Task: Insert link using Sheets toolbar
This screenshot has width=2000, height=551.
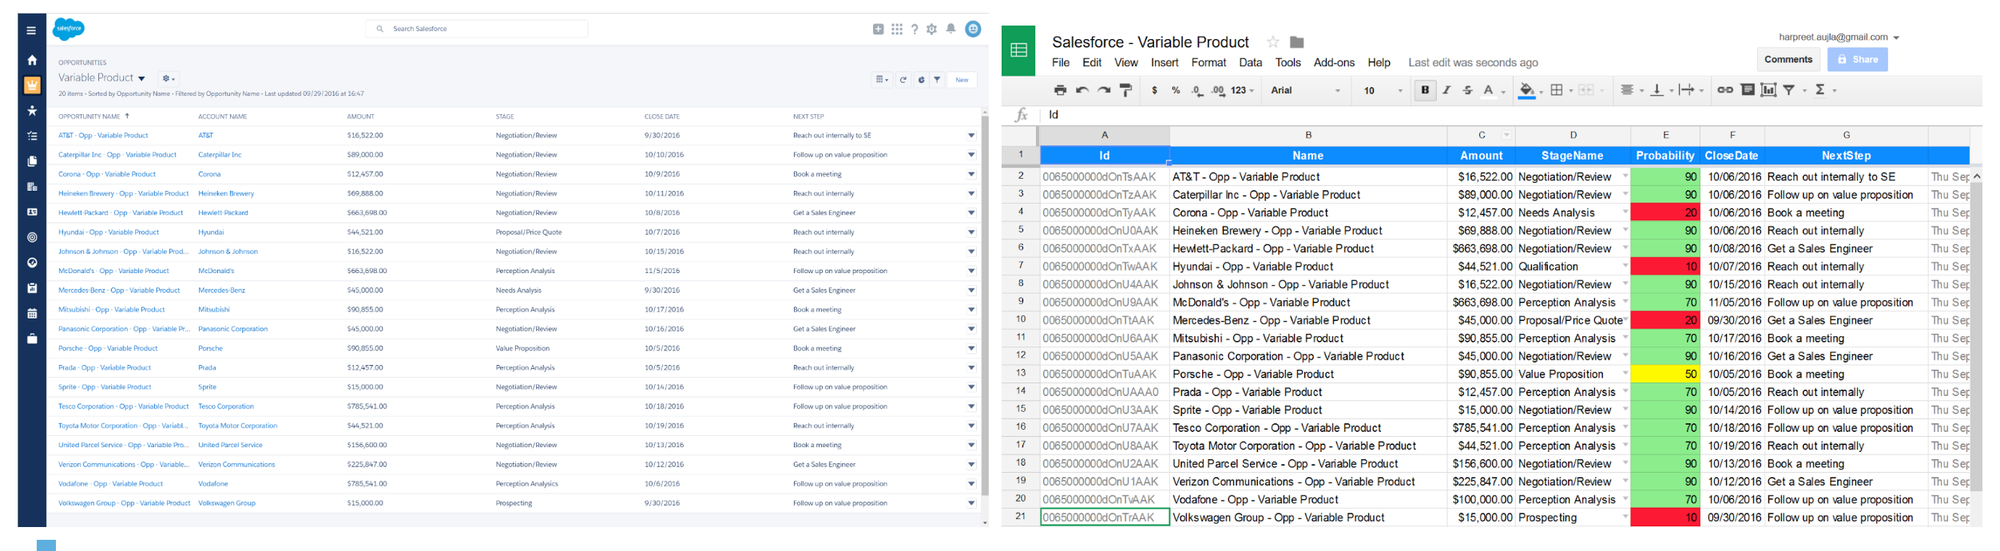Action: pos(1725,90)
